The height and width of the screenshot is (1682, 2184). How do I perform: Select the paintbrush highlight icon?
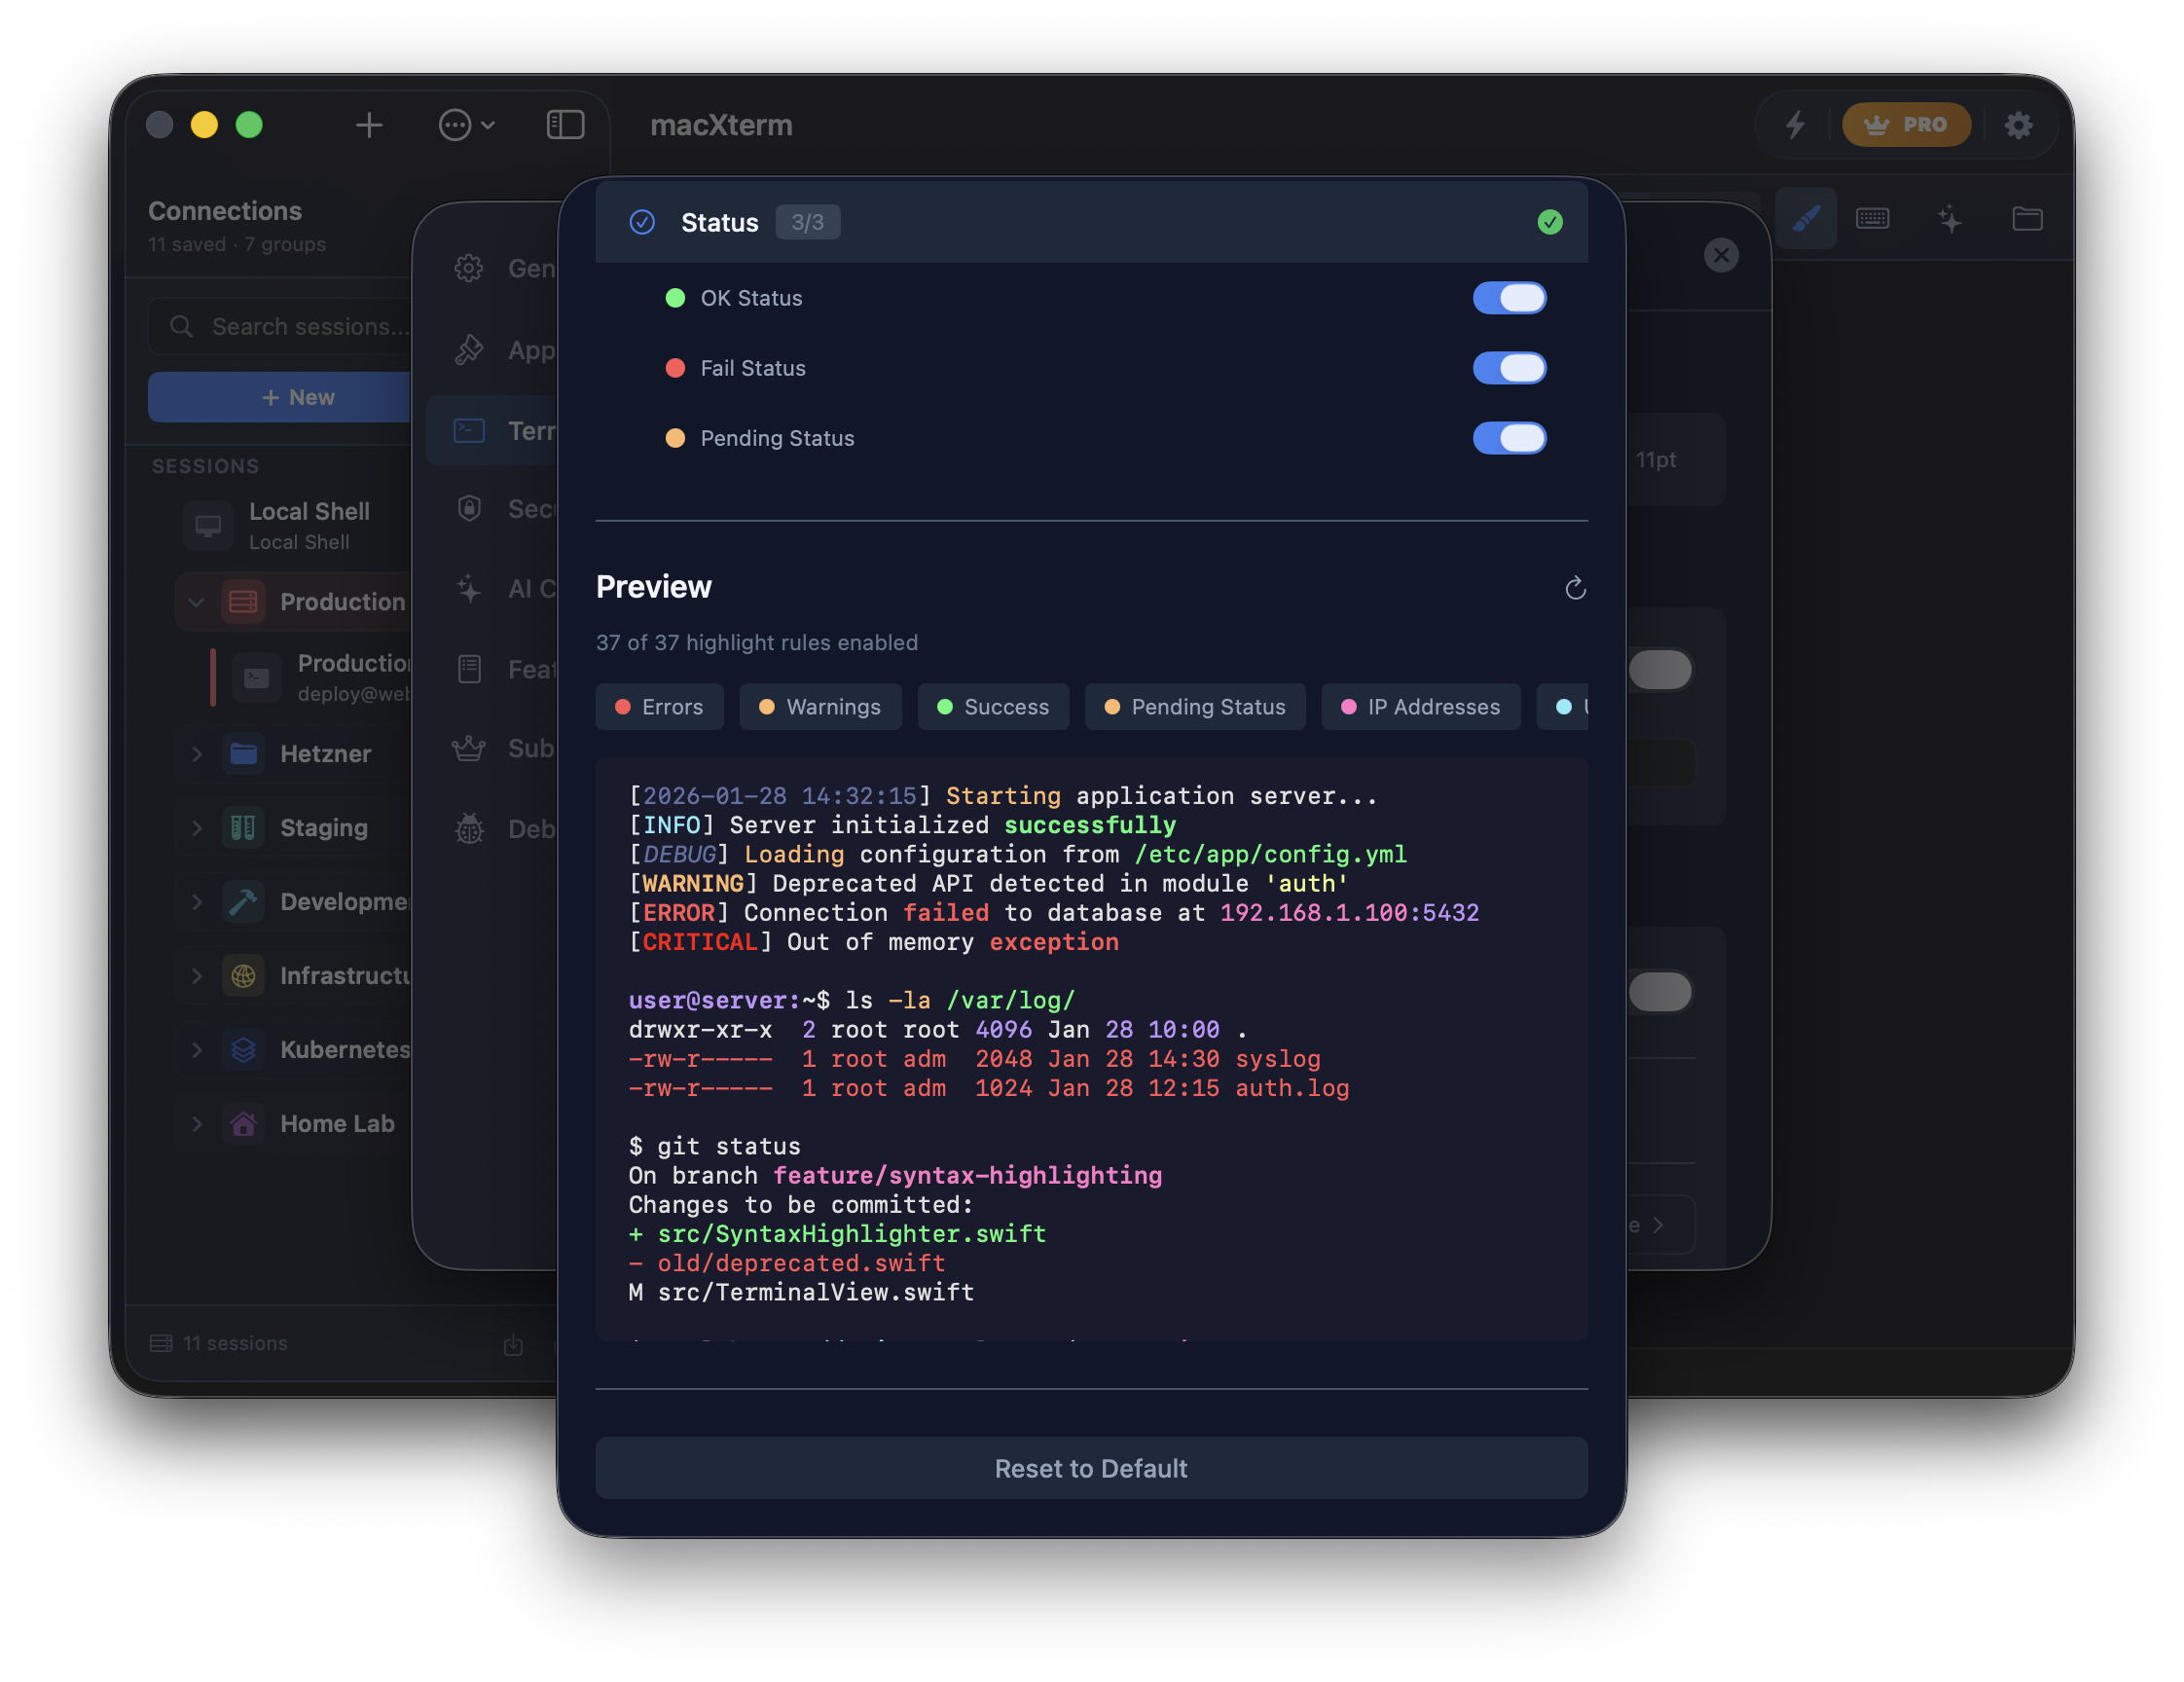(1806, 218)
